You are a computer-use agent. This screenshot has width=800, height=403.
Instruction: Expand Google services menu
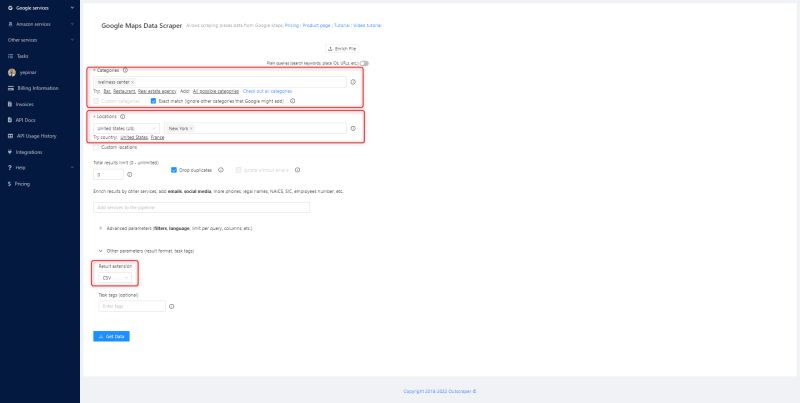[x=40, y=8]
